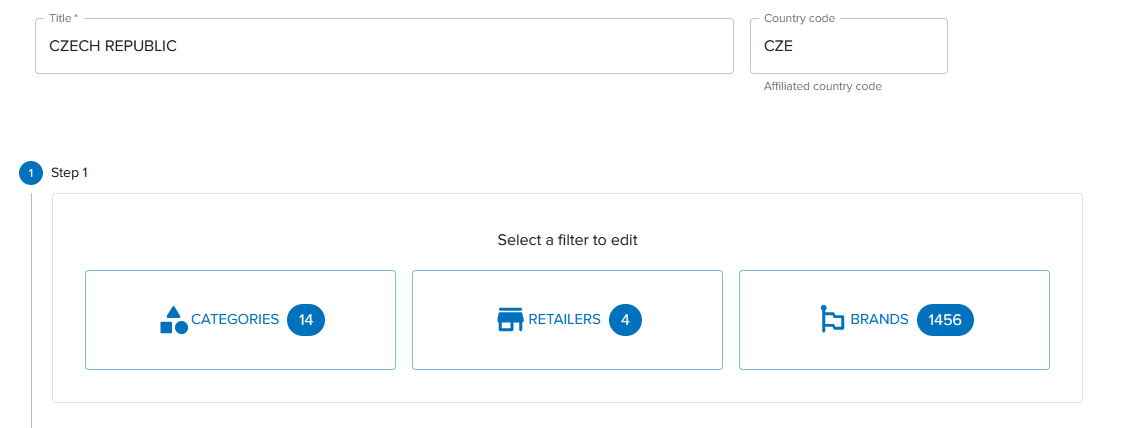Click the Step 1 label
1141x428 pixels.
70,173
